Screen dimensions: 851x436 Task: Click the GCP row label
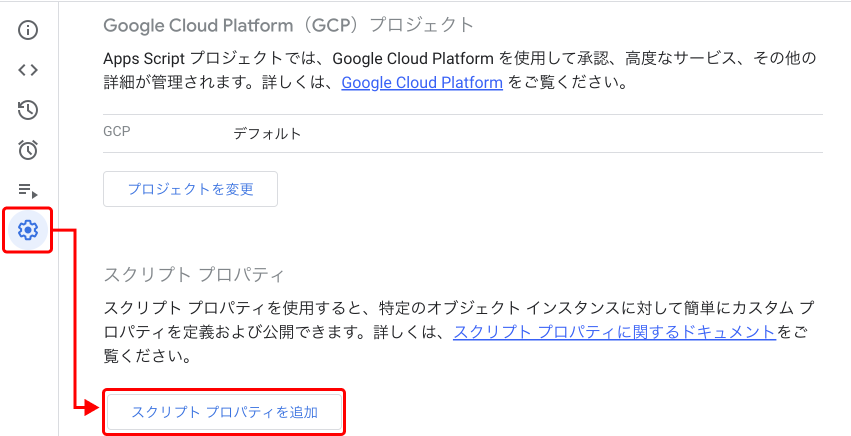pos(117,132)
